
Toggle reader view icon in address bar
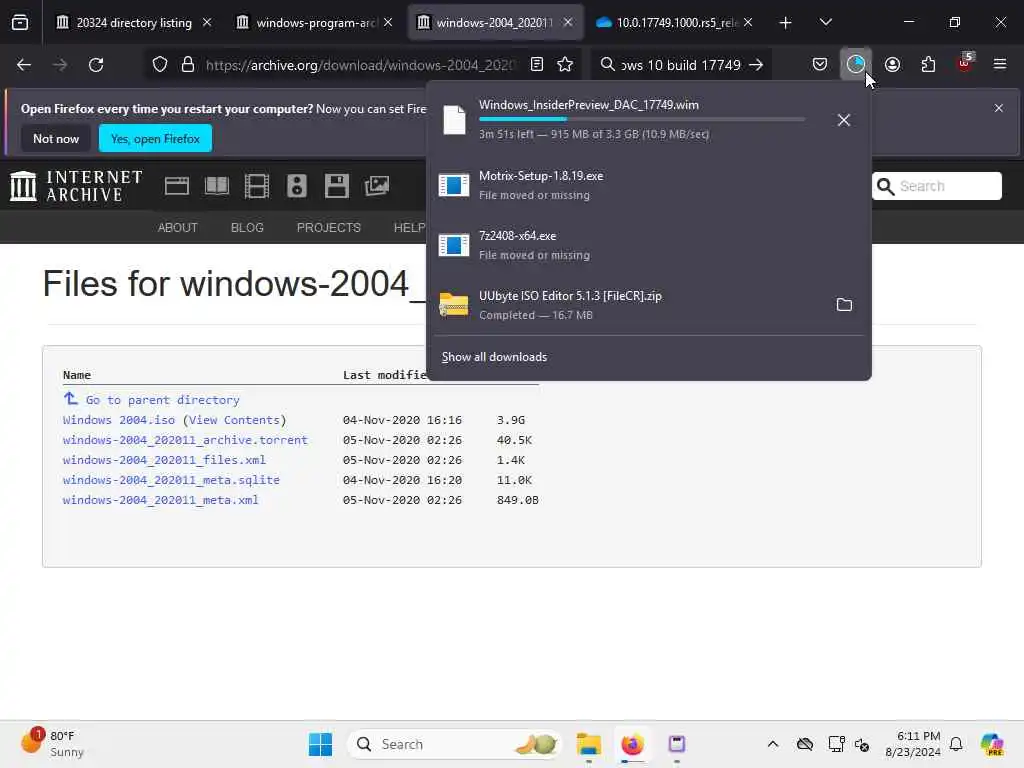click(537, 65)
